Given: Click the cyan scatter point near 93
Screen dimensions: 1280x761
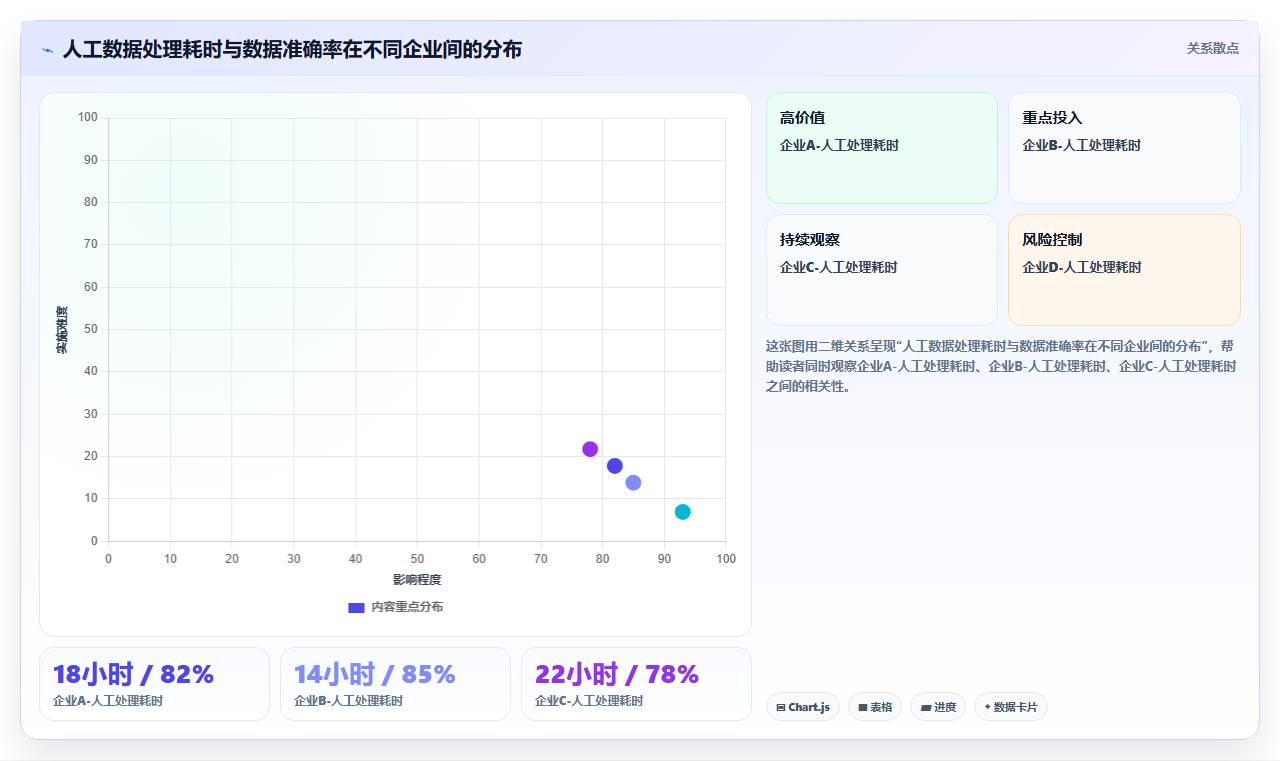Looking at the screenshot, I should coord(683,512).
